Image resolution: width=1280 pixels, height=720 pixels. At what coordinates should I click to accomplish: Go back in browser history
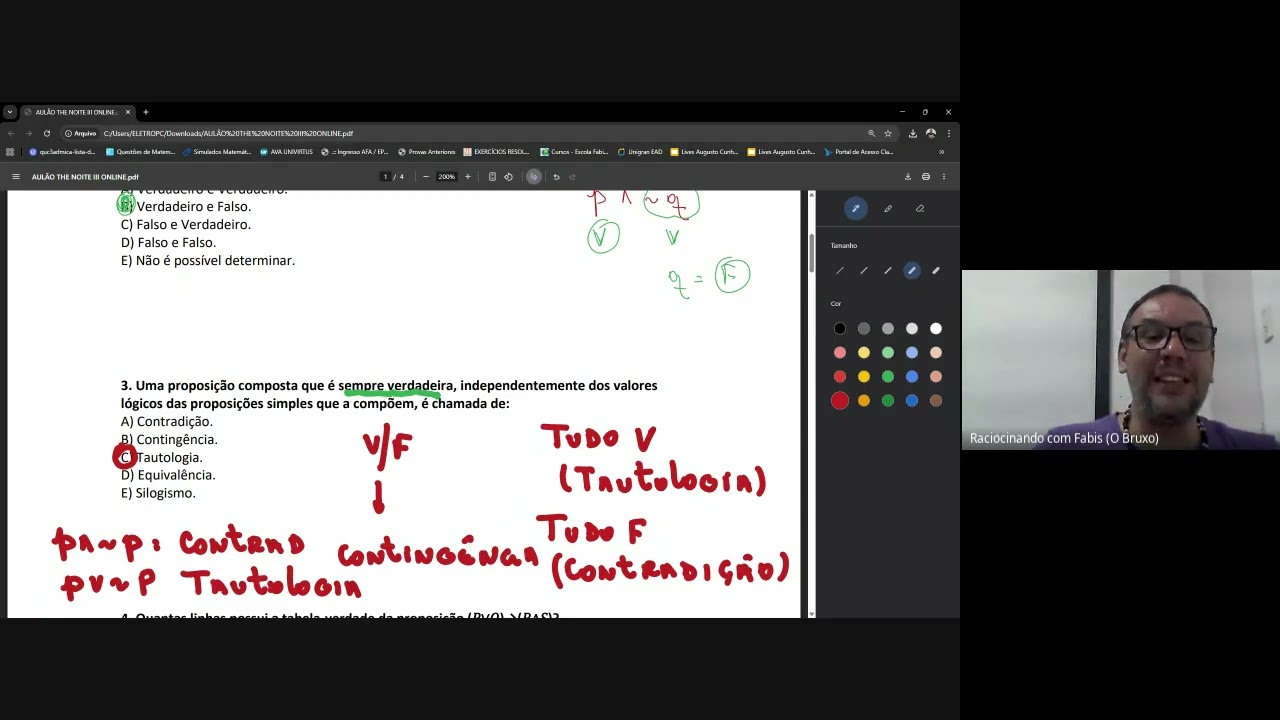click(x=11, y=133)
